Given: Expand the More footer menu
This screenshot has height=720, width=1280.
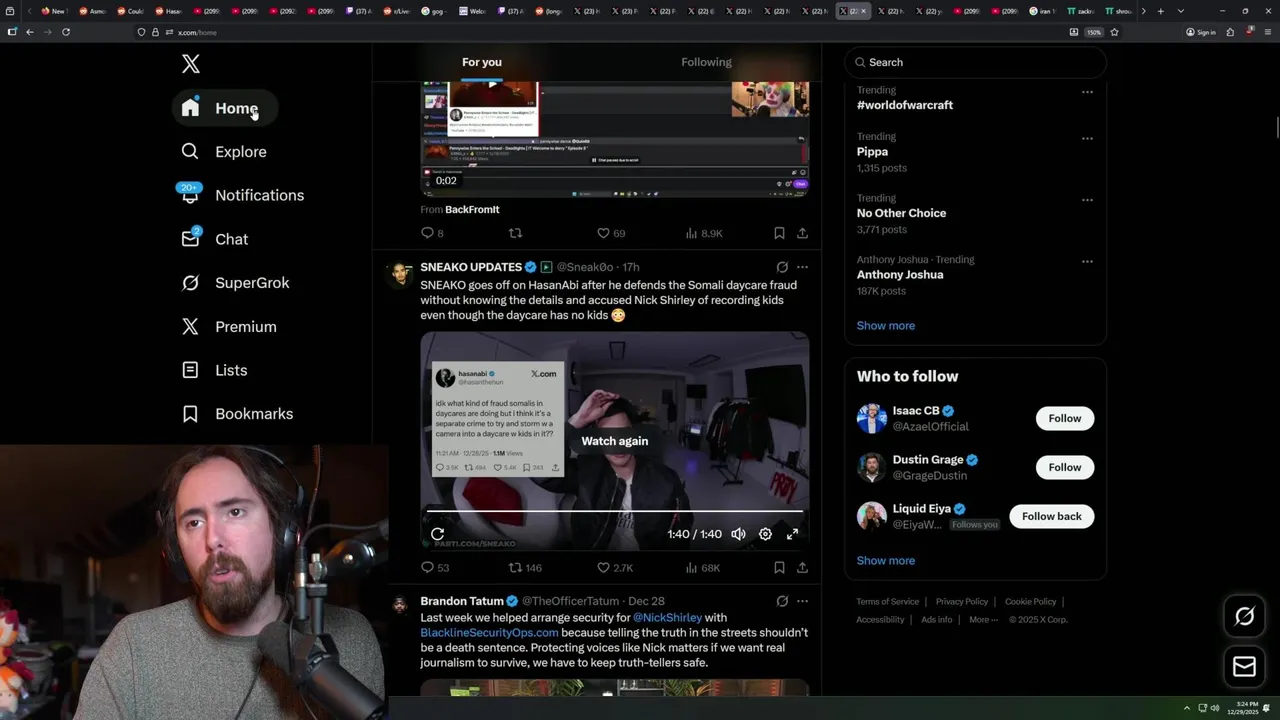Looking at the screenshot, I should pos(982,620).
